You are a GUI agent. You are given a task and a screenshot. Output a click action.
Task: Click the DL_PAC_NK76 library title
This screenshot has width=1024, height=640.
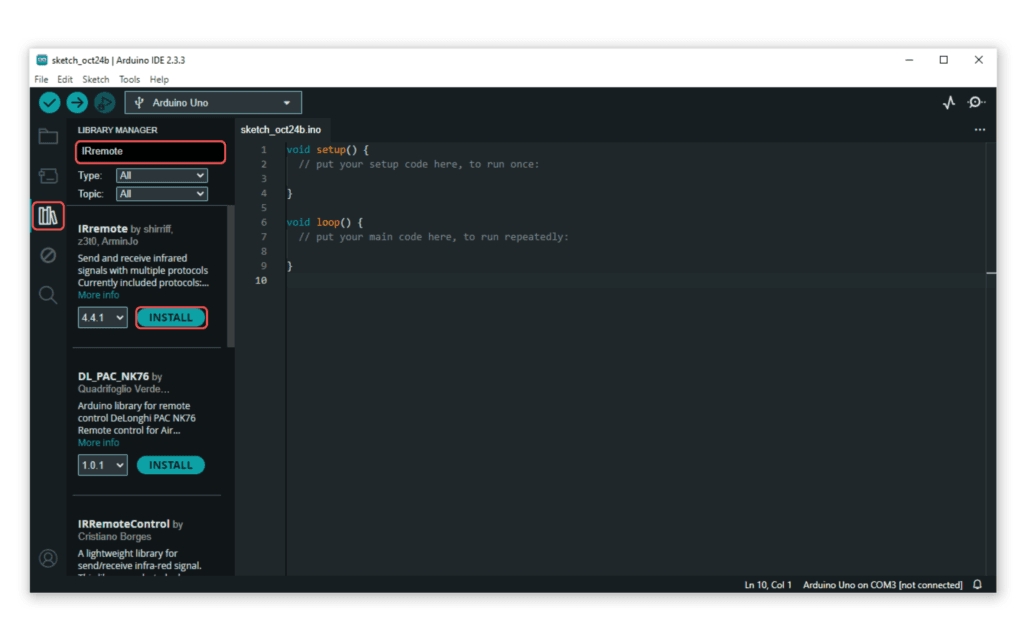[113, 376]
